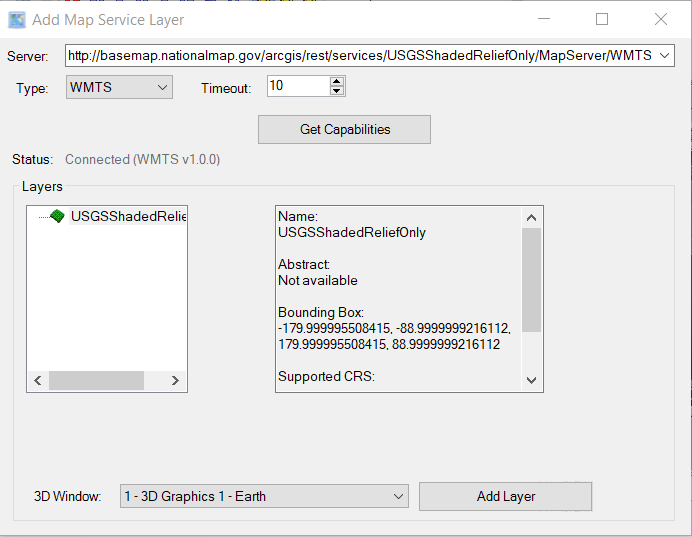Click the Add Map Service Layer title icon
This screenshot has width=692, height=537.
click(x=17, y=19)
